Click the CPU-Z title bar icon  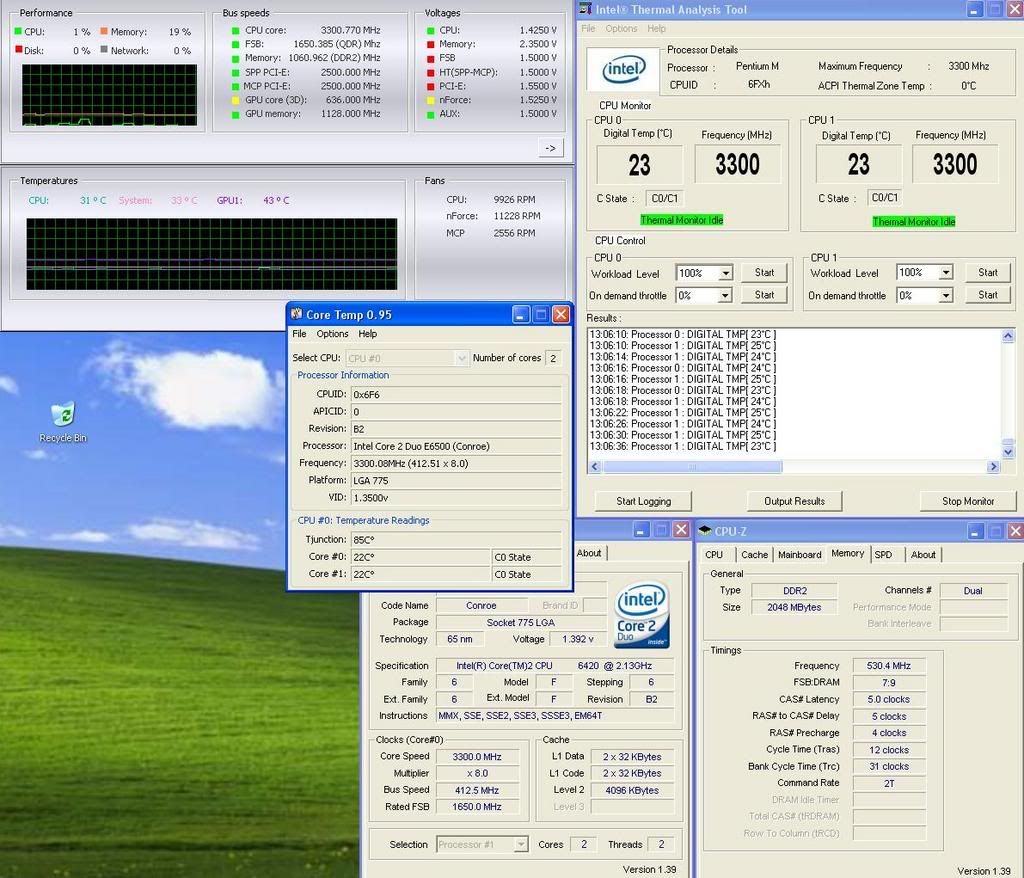click(706, 531)
